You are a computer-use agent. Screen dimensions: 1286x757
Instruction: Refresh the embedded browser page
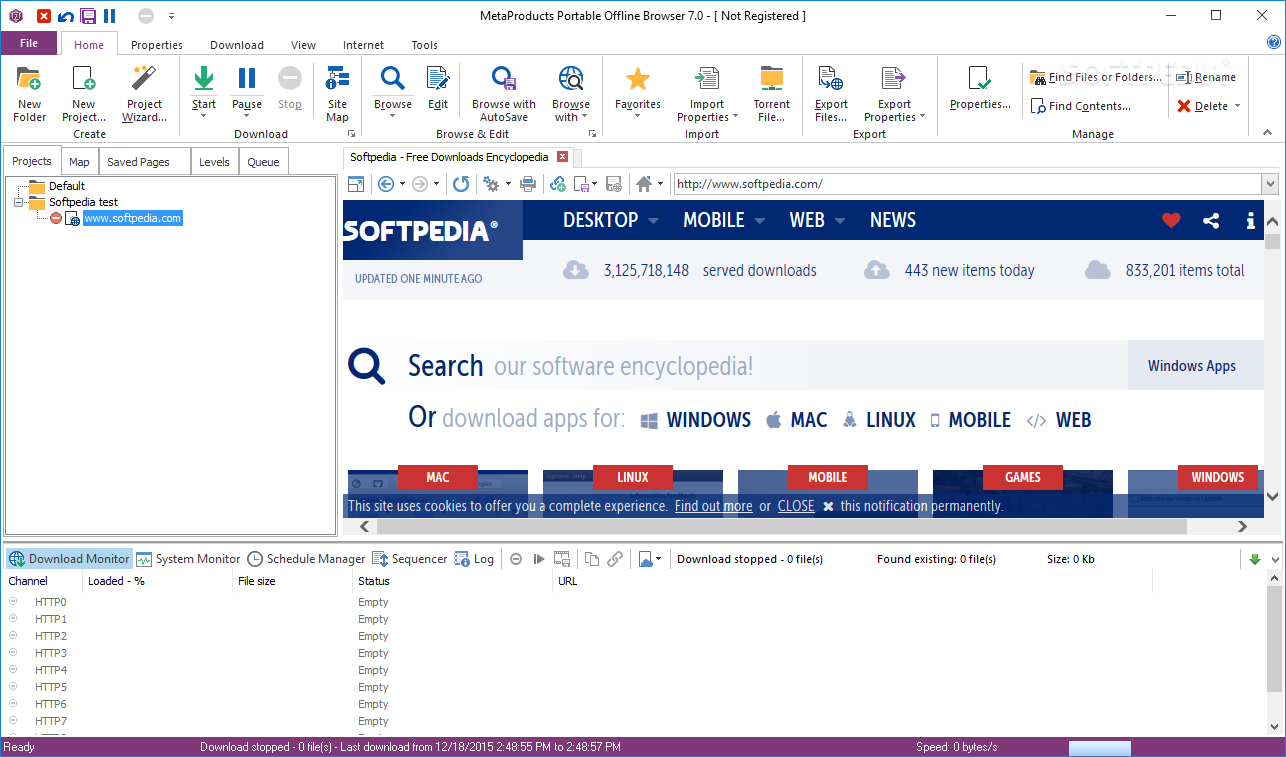[461, 184]
